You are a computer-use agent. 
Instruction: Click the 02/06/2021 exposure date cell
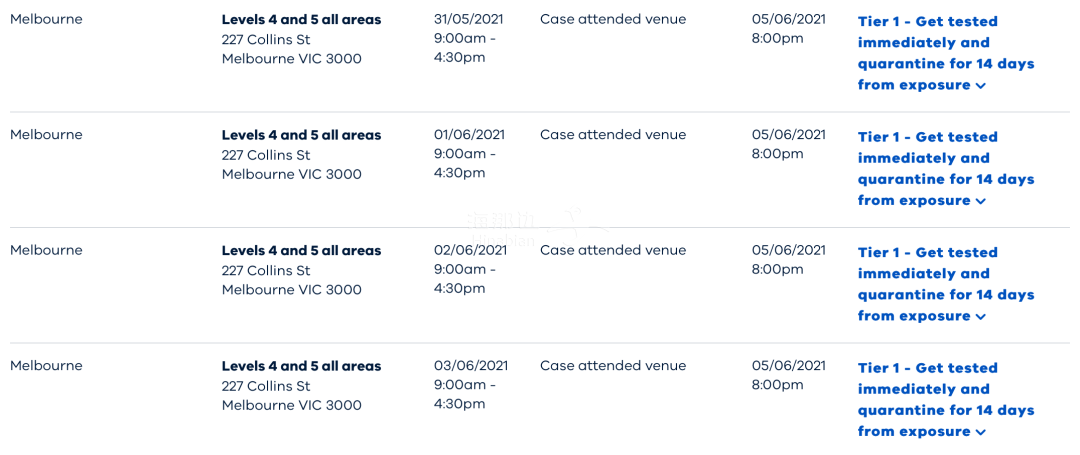coord(470,270)
